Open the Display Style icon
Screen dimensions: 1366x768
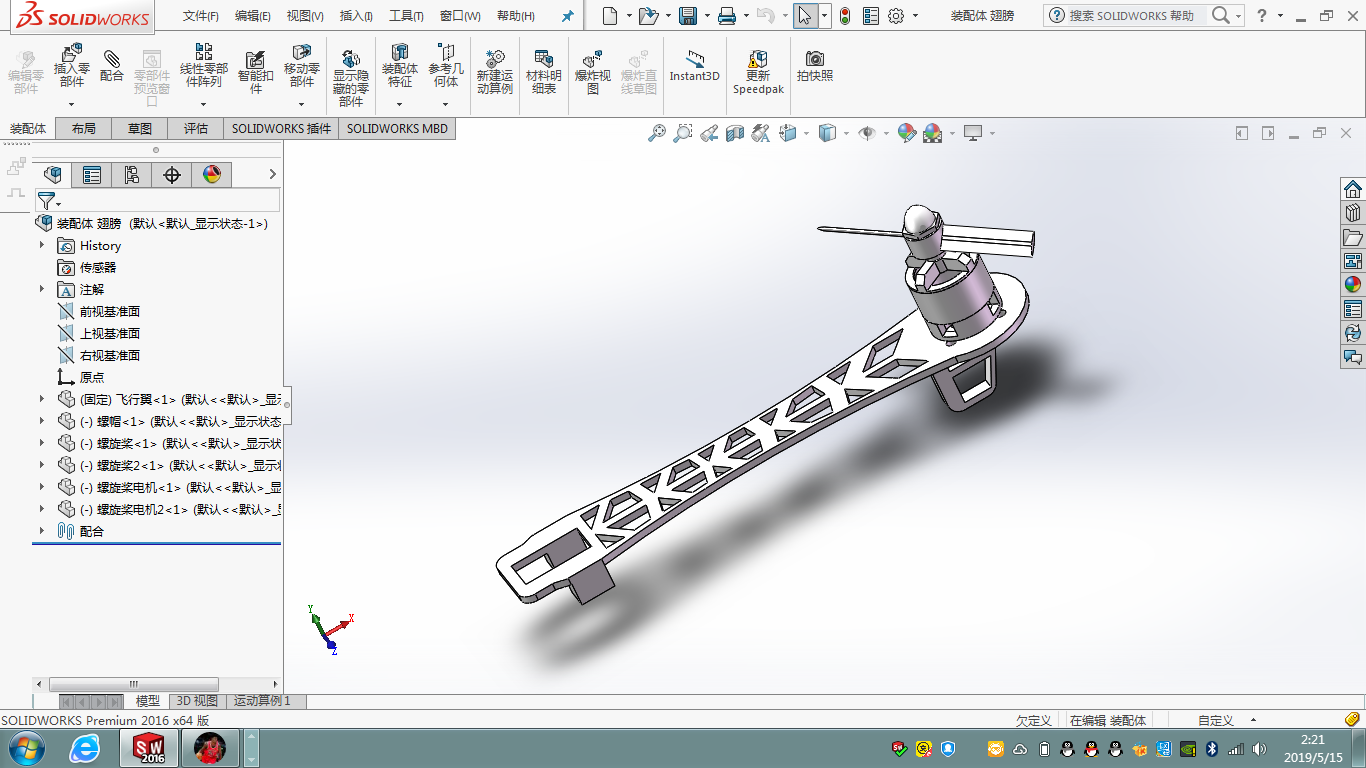coord(827,132)
